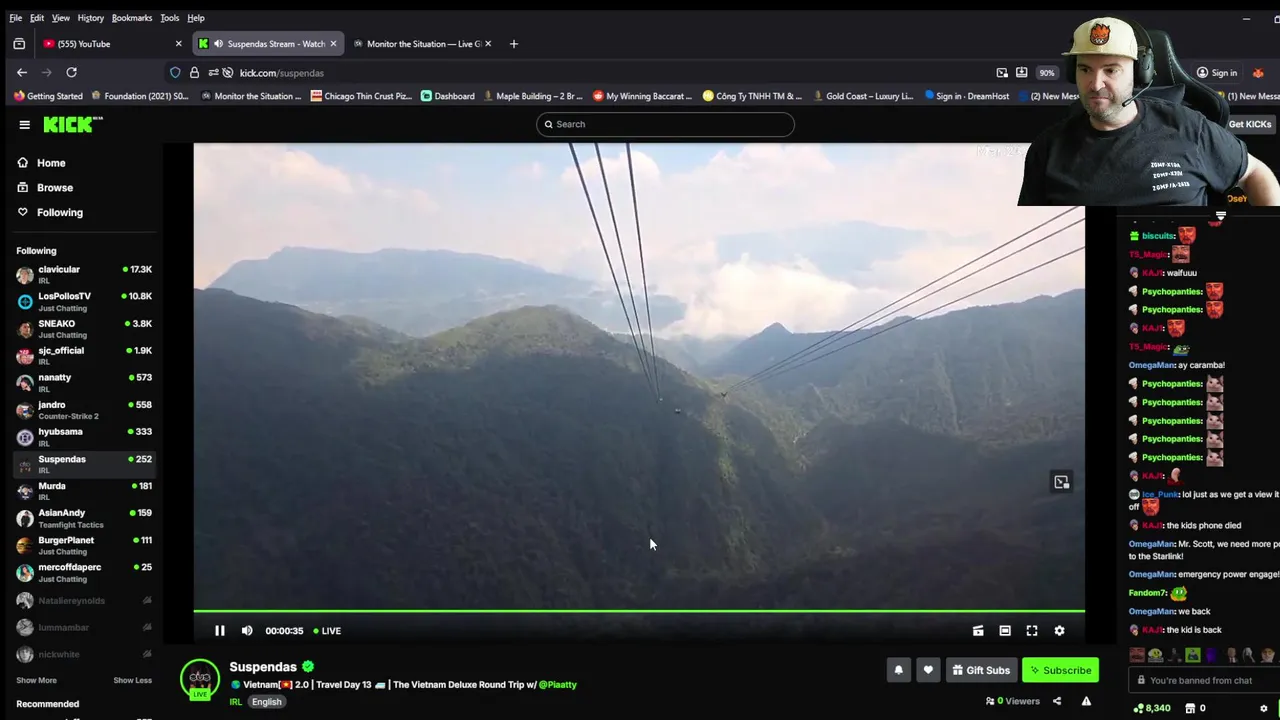Open Murda channel in Following list

(84, 491)
